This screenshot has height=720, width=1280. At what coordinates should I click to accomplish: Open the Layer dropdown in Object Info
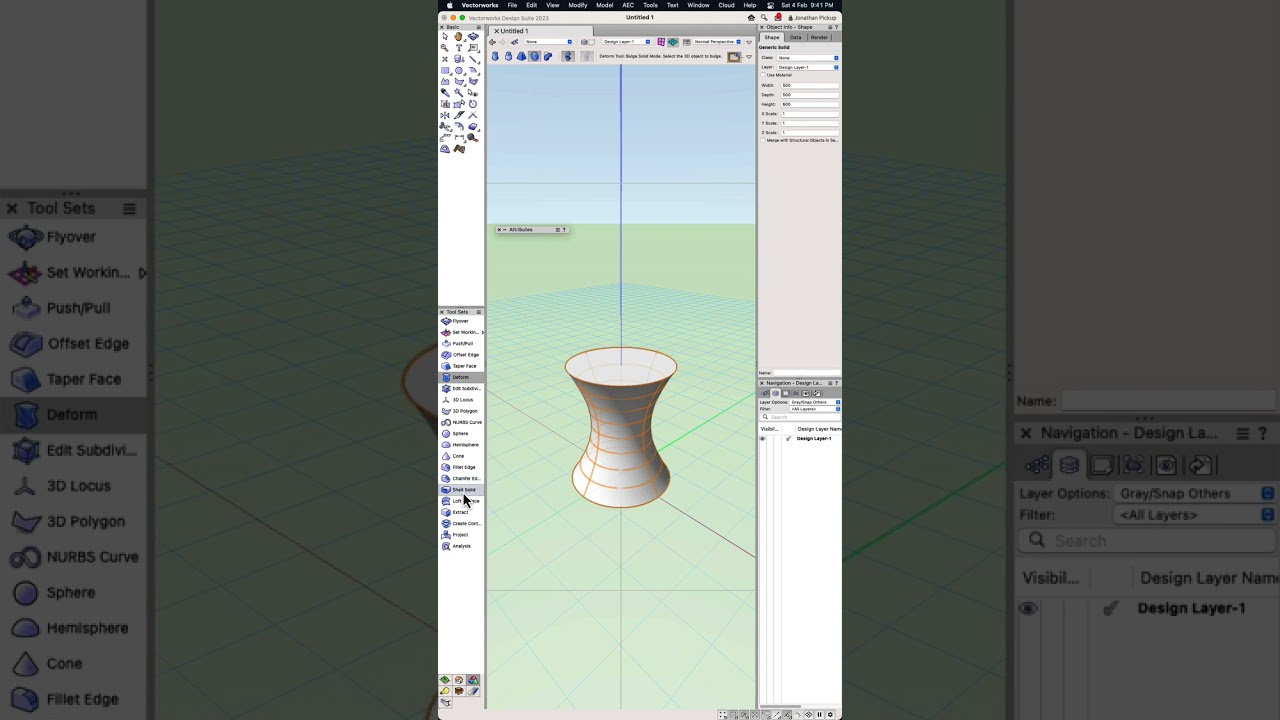click(x=808, y=67)
